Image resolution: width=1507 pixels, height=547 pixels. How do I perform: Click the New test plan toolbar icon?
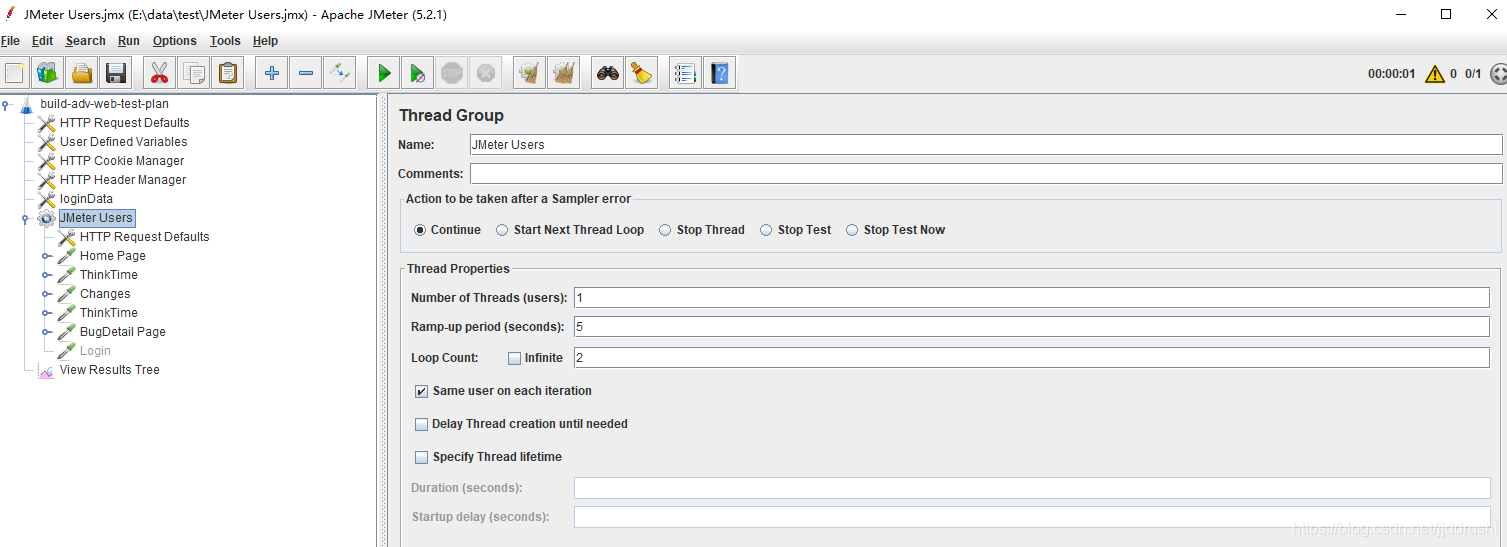(14, 73)
